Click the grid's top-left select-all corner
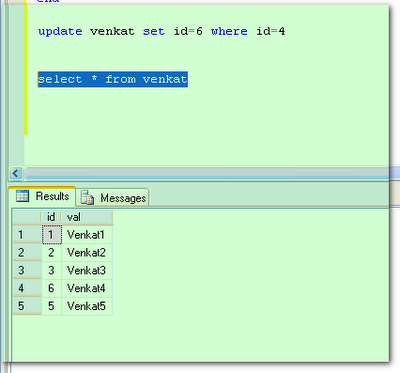The width and height of the screenshot is (400, 373). click(x=27, y=217)
